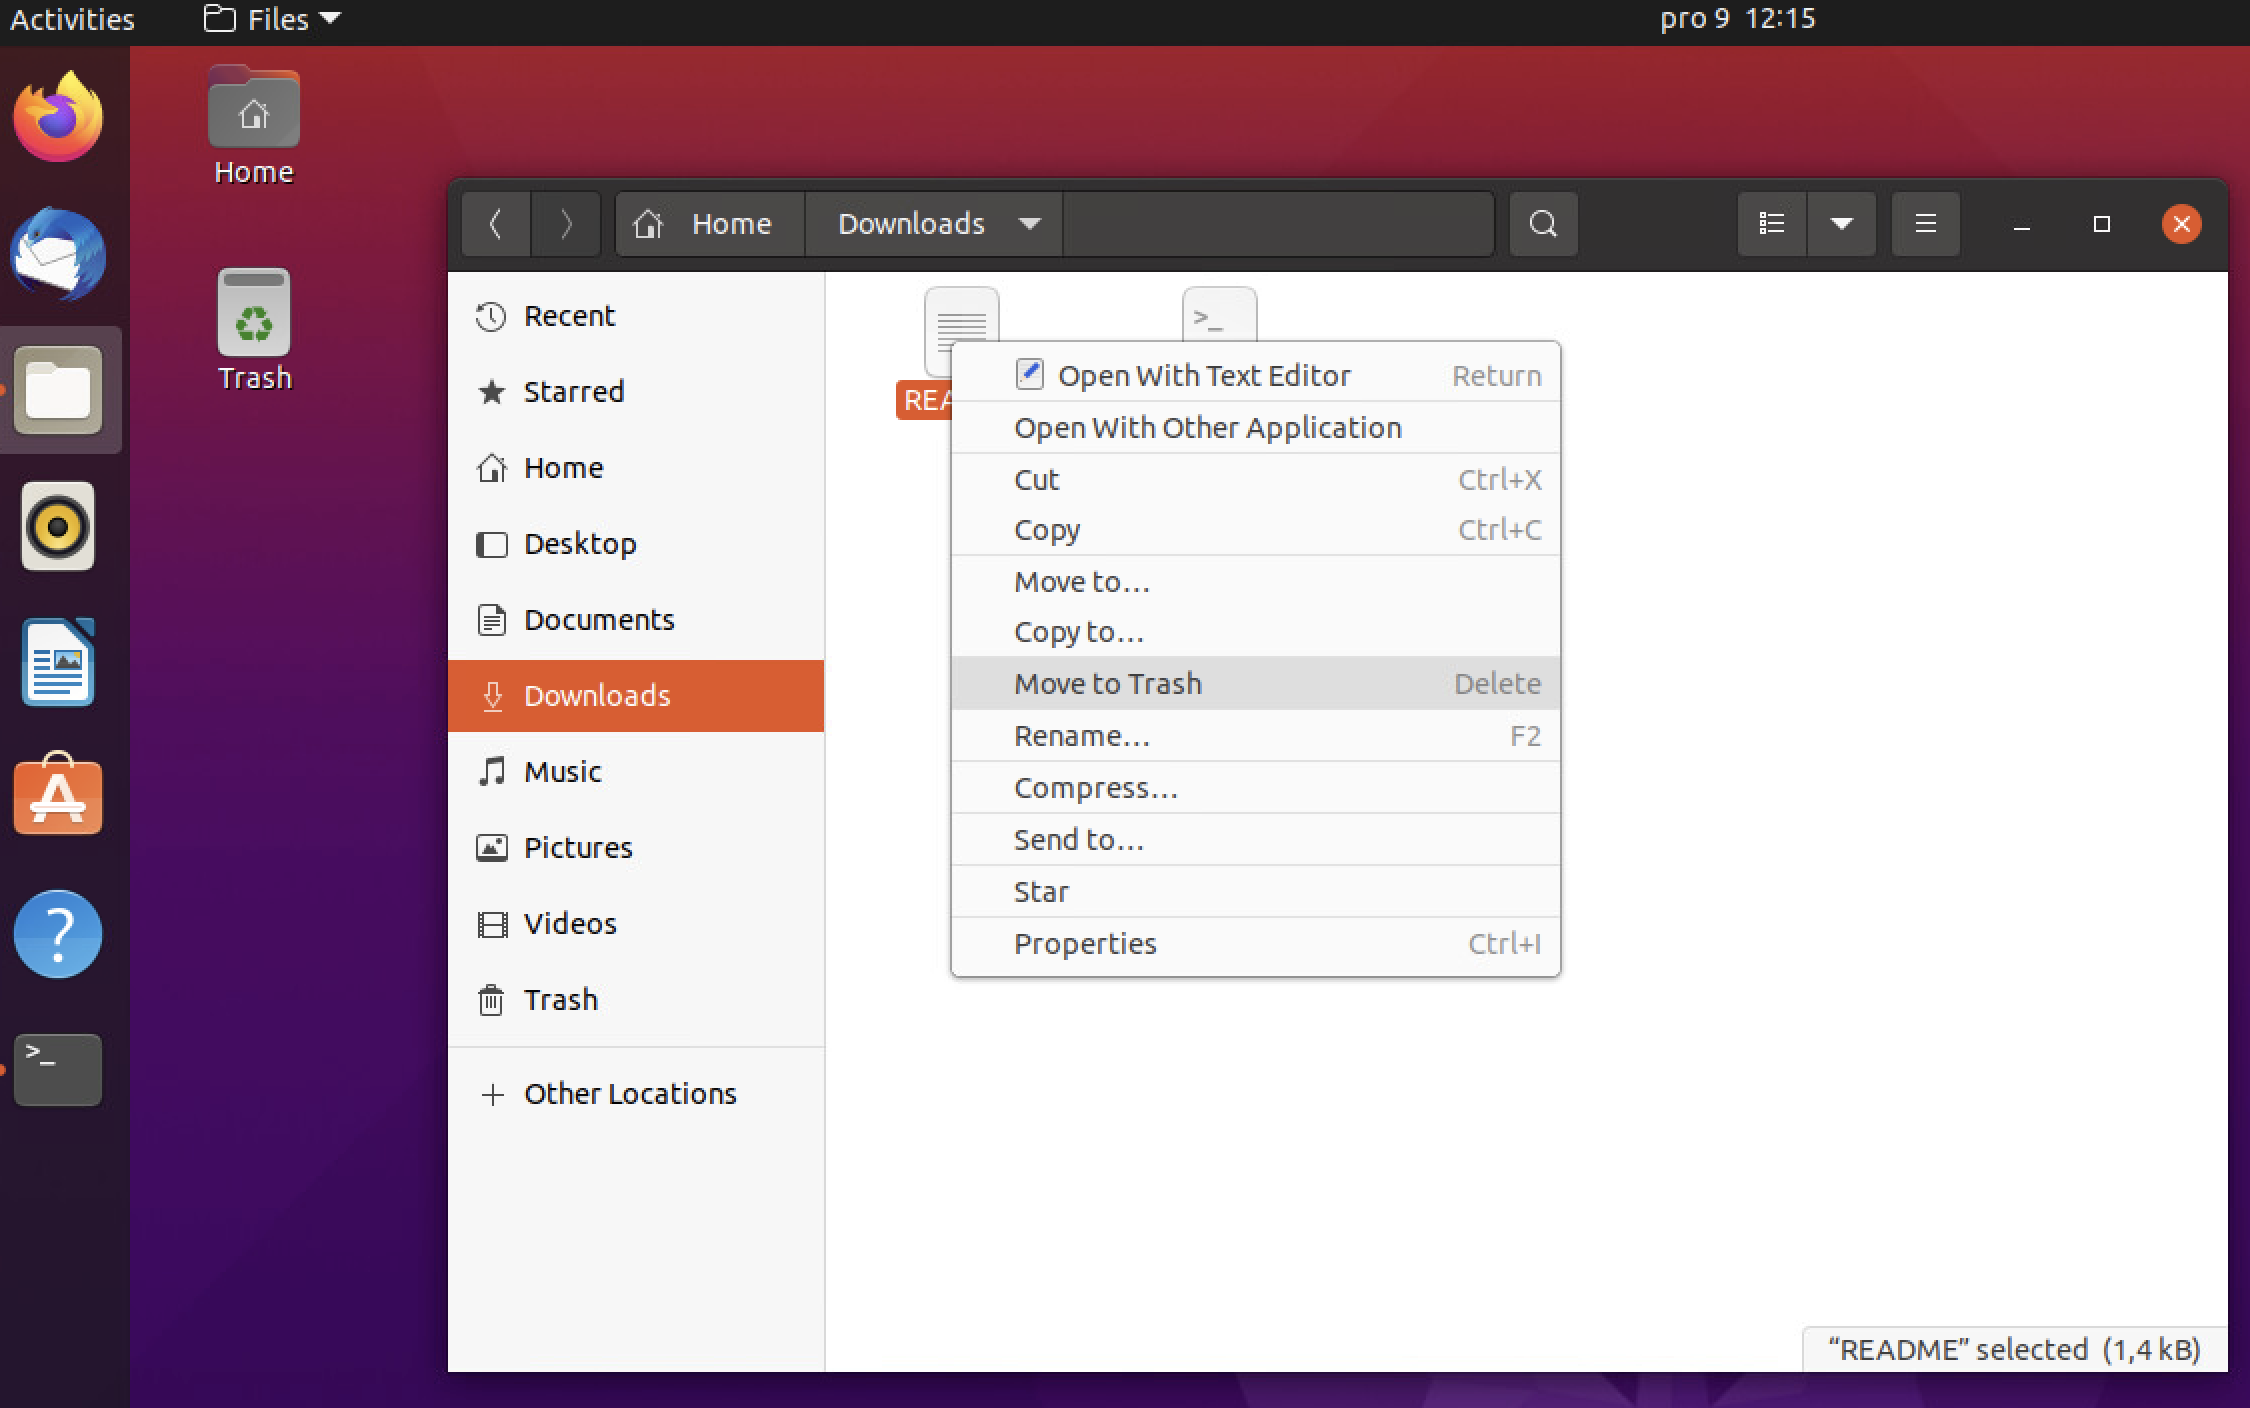Image resolution: width=2250 pixels, height=1408 pixels.
Task: Open the Files app menu in top bar
Action: (x=272, y=19)
